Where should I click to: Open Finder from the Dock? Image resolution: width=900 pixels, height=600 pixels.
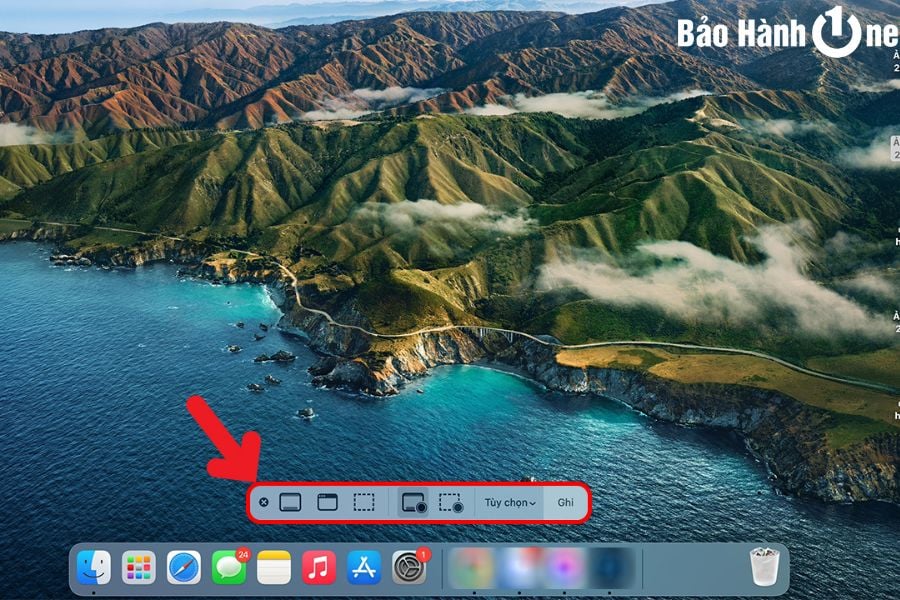pos(94,568)
